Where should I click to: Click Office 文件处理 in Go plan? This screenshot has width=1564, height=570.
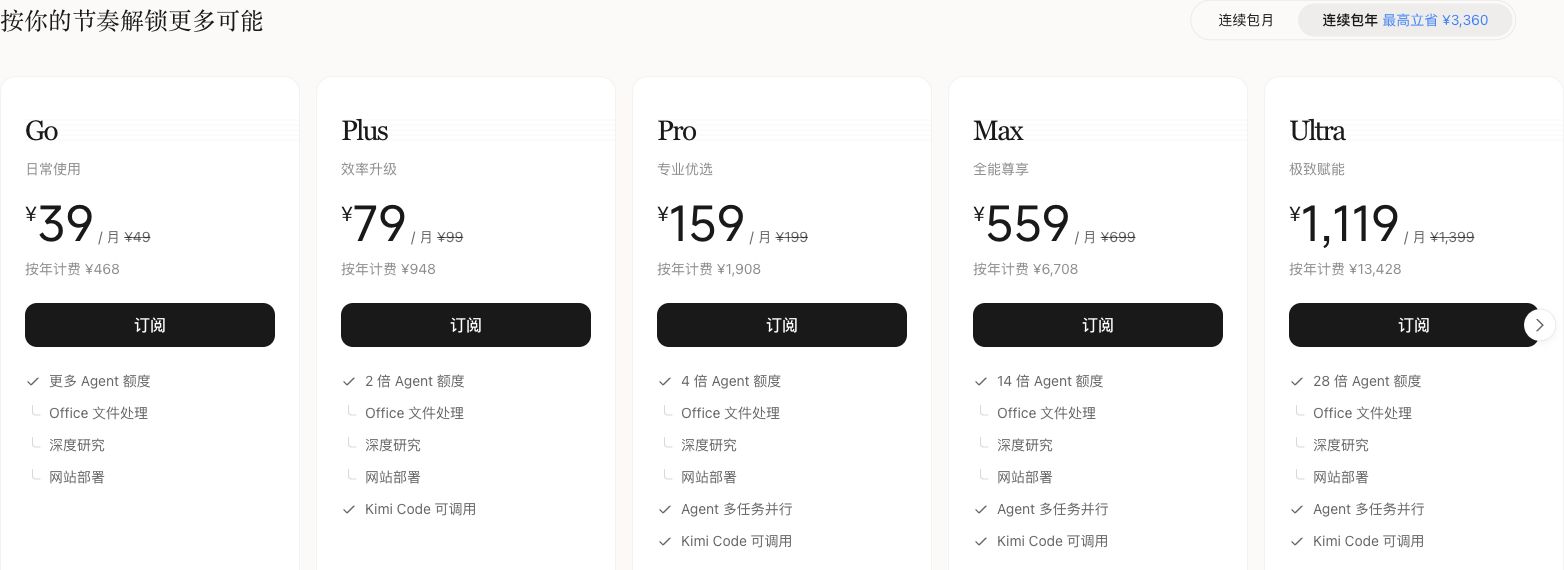[98, 413]
